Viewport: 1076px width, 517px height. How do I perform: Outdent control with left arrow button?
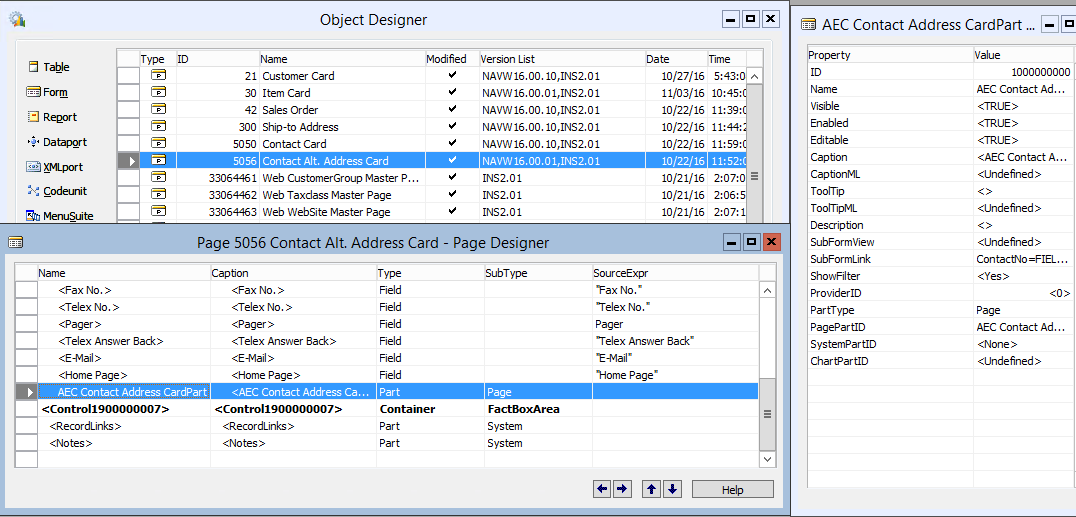(602, 489)
